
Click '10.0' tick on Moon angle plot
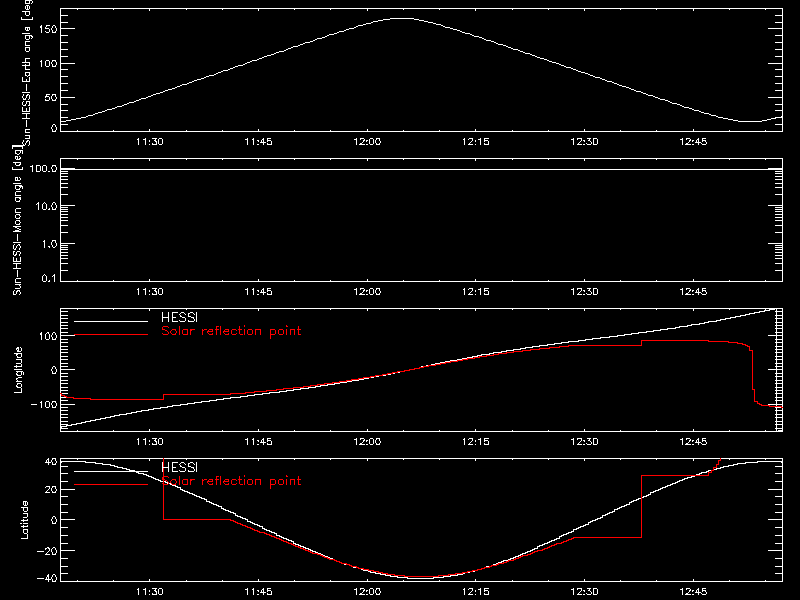(x=46, y=206)
